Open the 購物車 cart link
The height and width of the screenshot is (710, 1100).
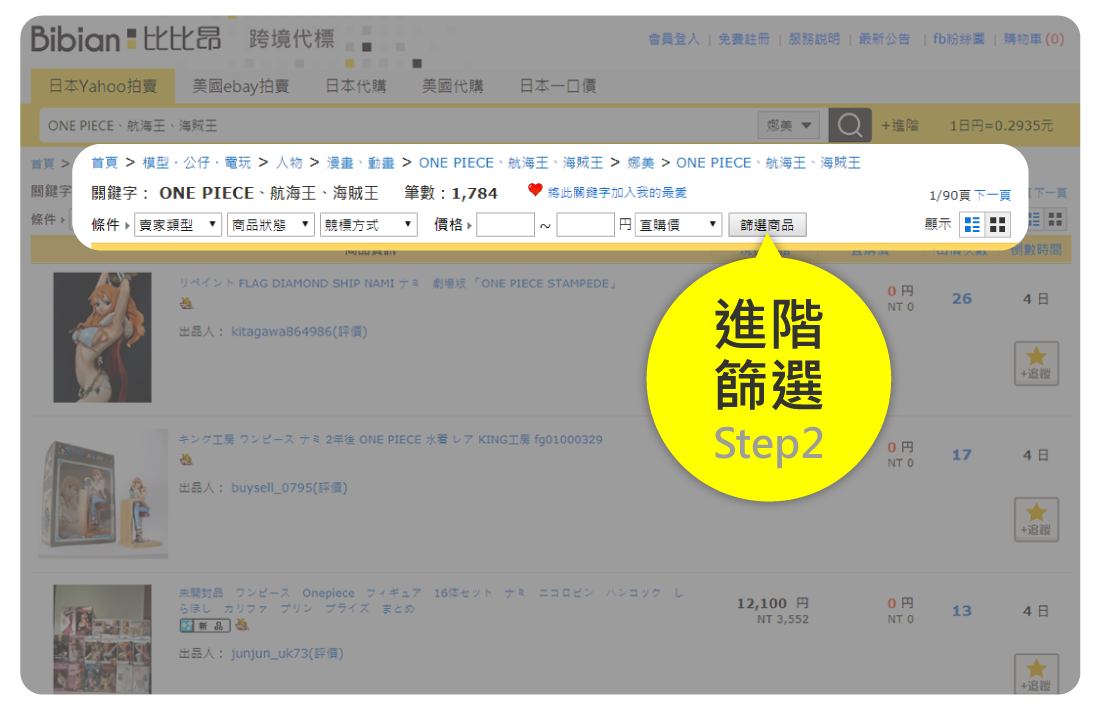click(1033, 39)
